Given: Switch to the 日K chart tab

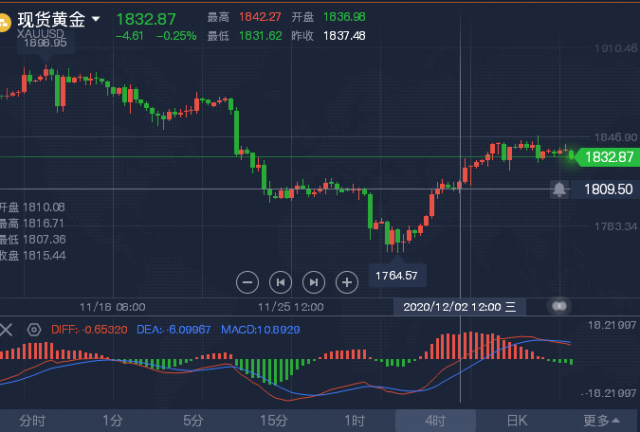Looking at the screenshot, I should 517,421.
